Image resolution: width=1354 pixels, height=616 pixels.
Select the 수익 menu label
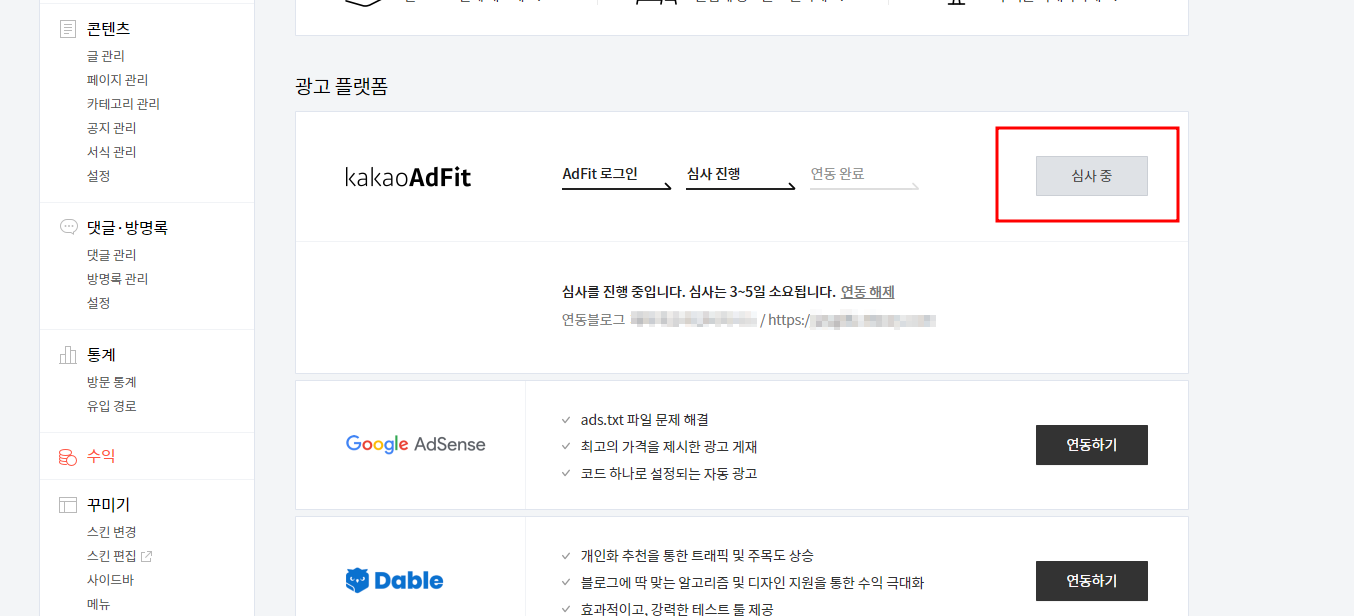101,456
